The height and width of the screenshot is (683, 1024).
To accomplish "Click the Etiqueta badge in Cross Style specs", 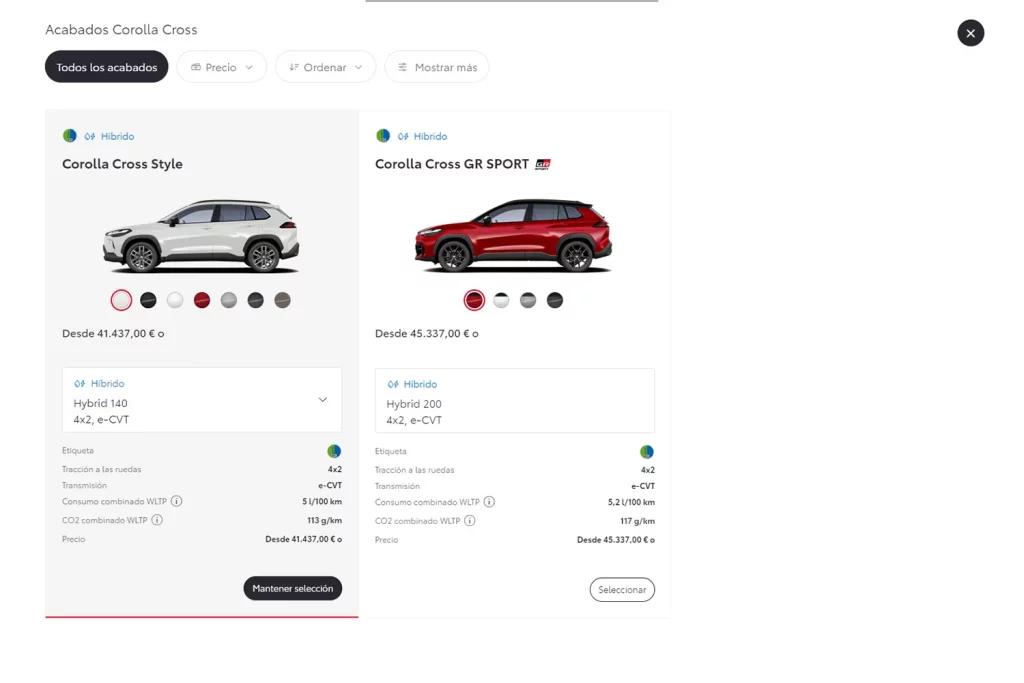I will 334,451.
